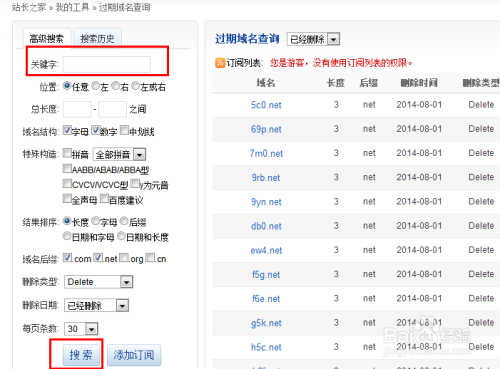Open the 69p.net domain link
The height and width of the screenshot is (369, 500).
266,129
